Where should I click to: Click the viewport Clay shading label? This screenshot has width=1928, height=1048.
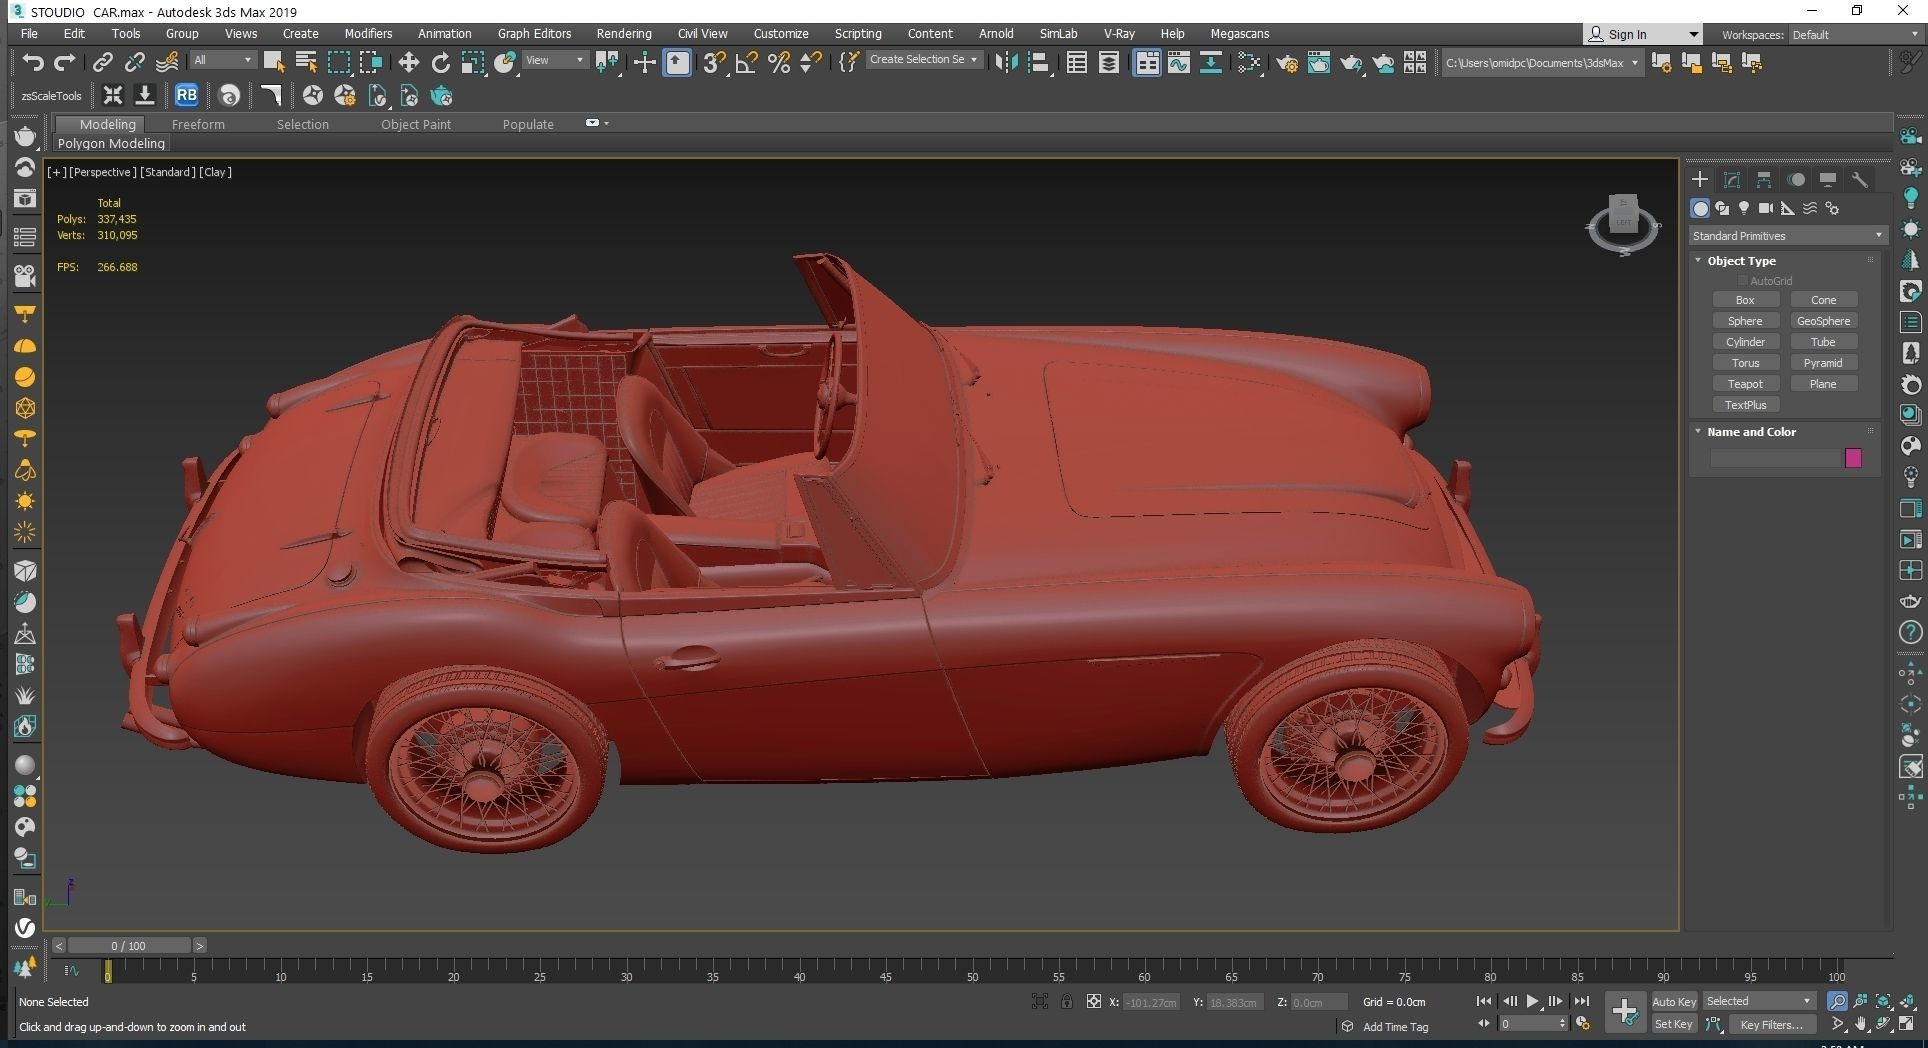[215, 172]
